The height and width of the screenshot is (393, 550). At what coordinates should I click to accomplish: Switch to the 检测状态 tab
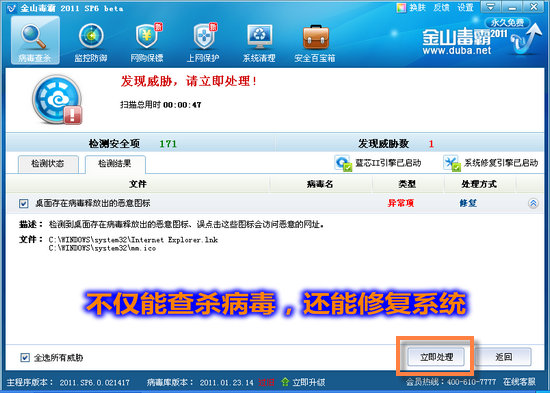(48, 164)
